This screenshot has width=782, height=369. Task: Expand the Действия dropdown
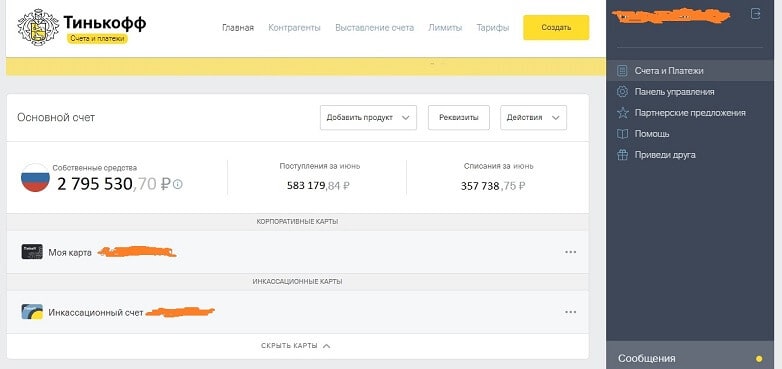click(x=533, y=118)
